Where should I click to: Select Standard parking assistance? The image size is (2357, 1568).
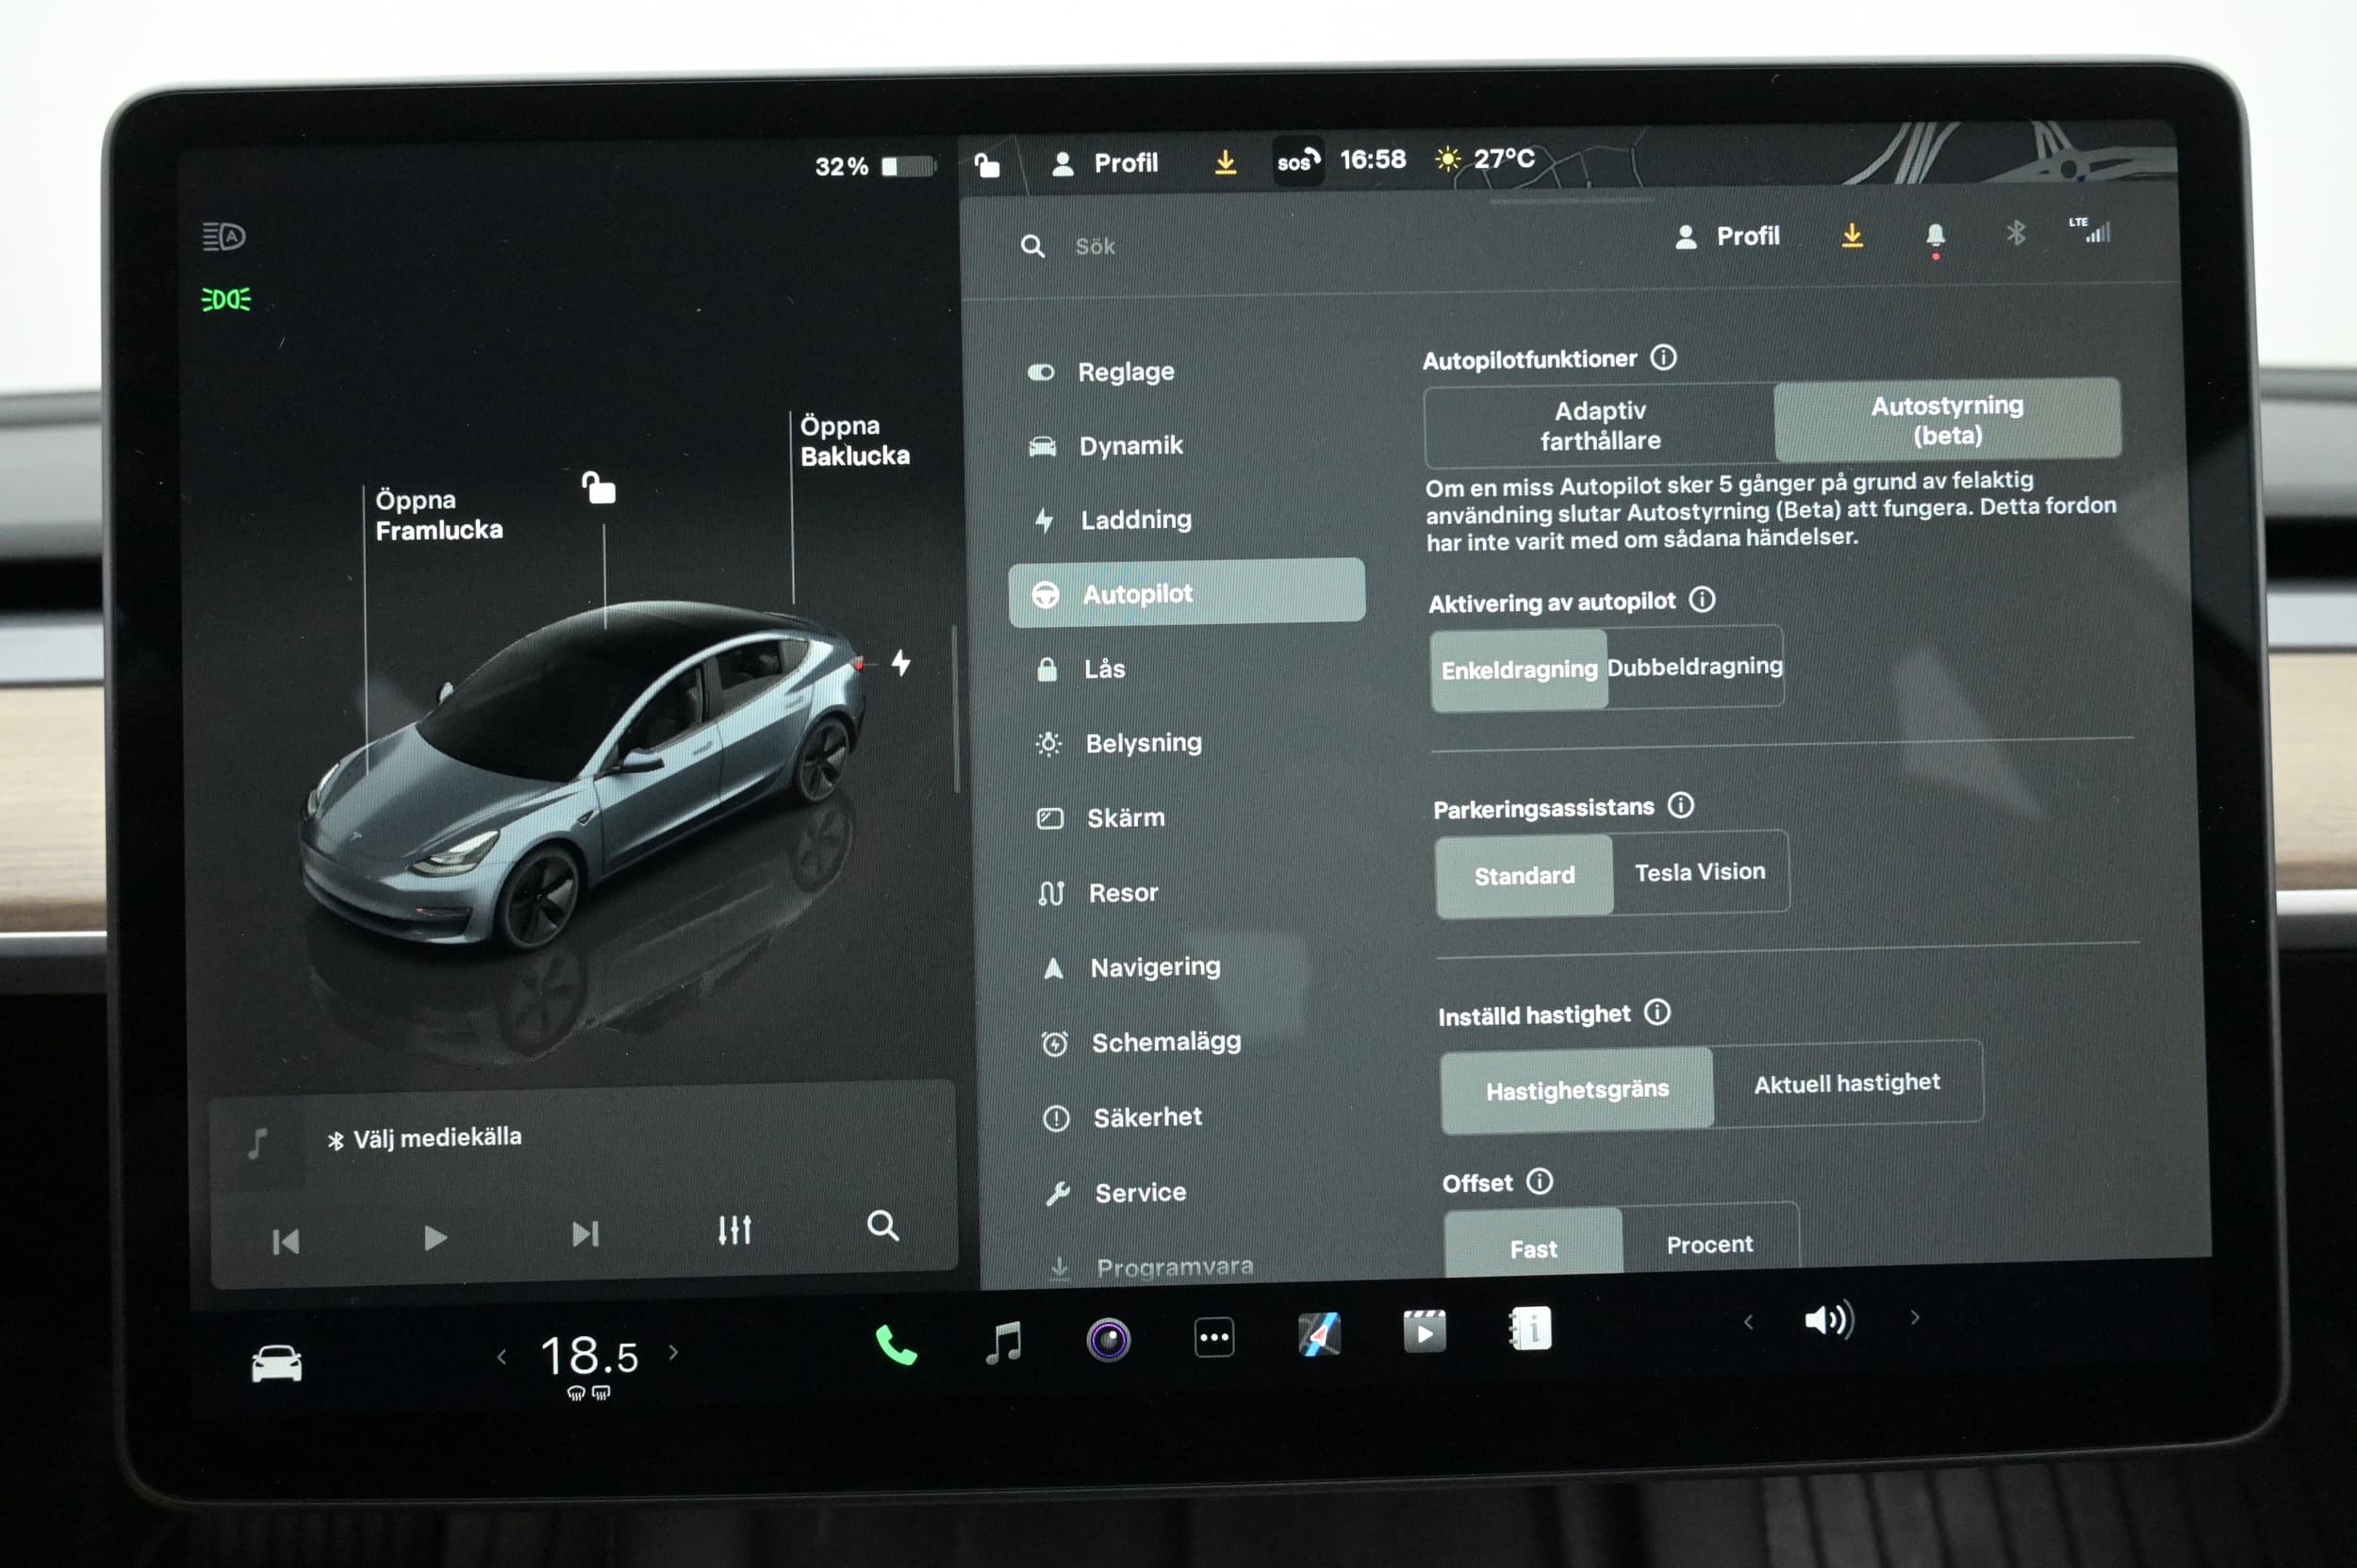pos(1524,875)
